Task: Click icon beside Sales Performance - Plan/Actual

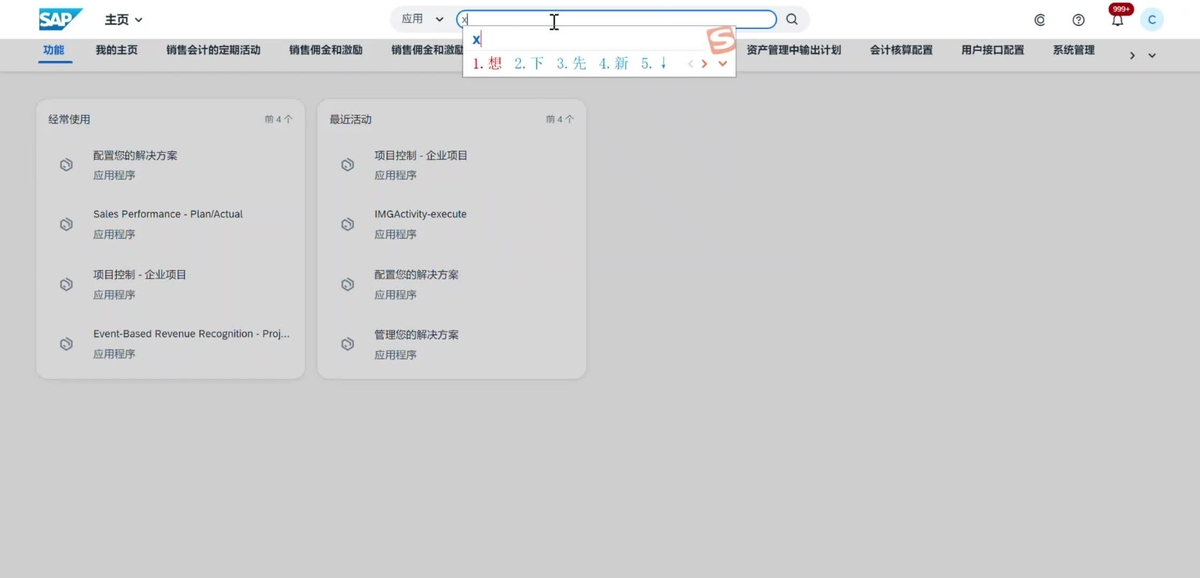Action: 66,224
